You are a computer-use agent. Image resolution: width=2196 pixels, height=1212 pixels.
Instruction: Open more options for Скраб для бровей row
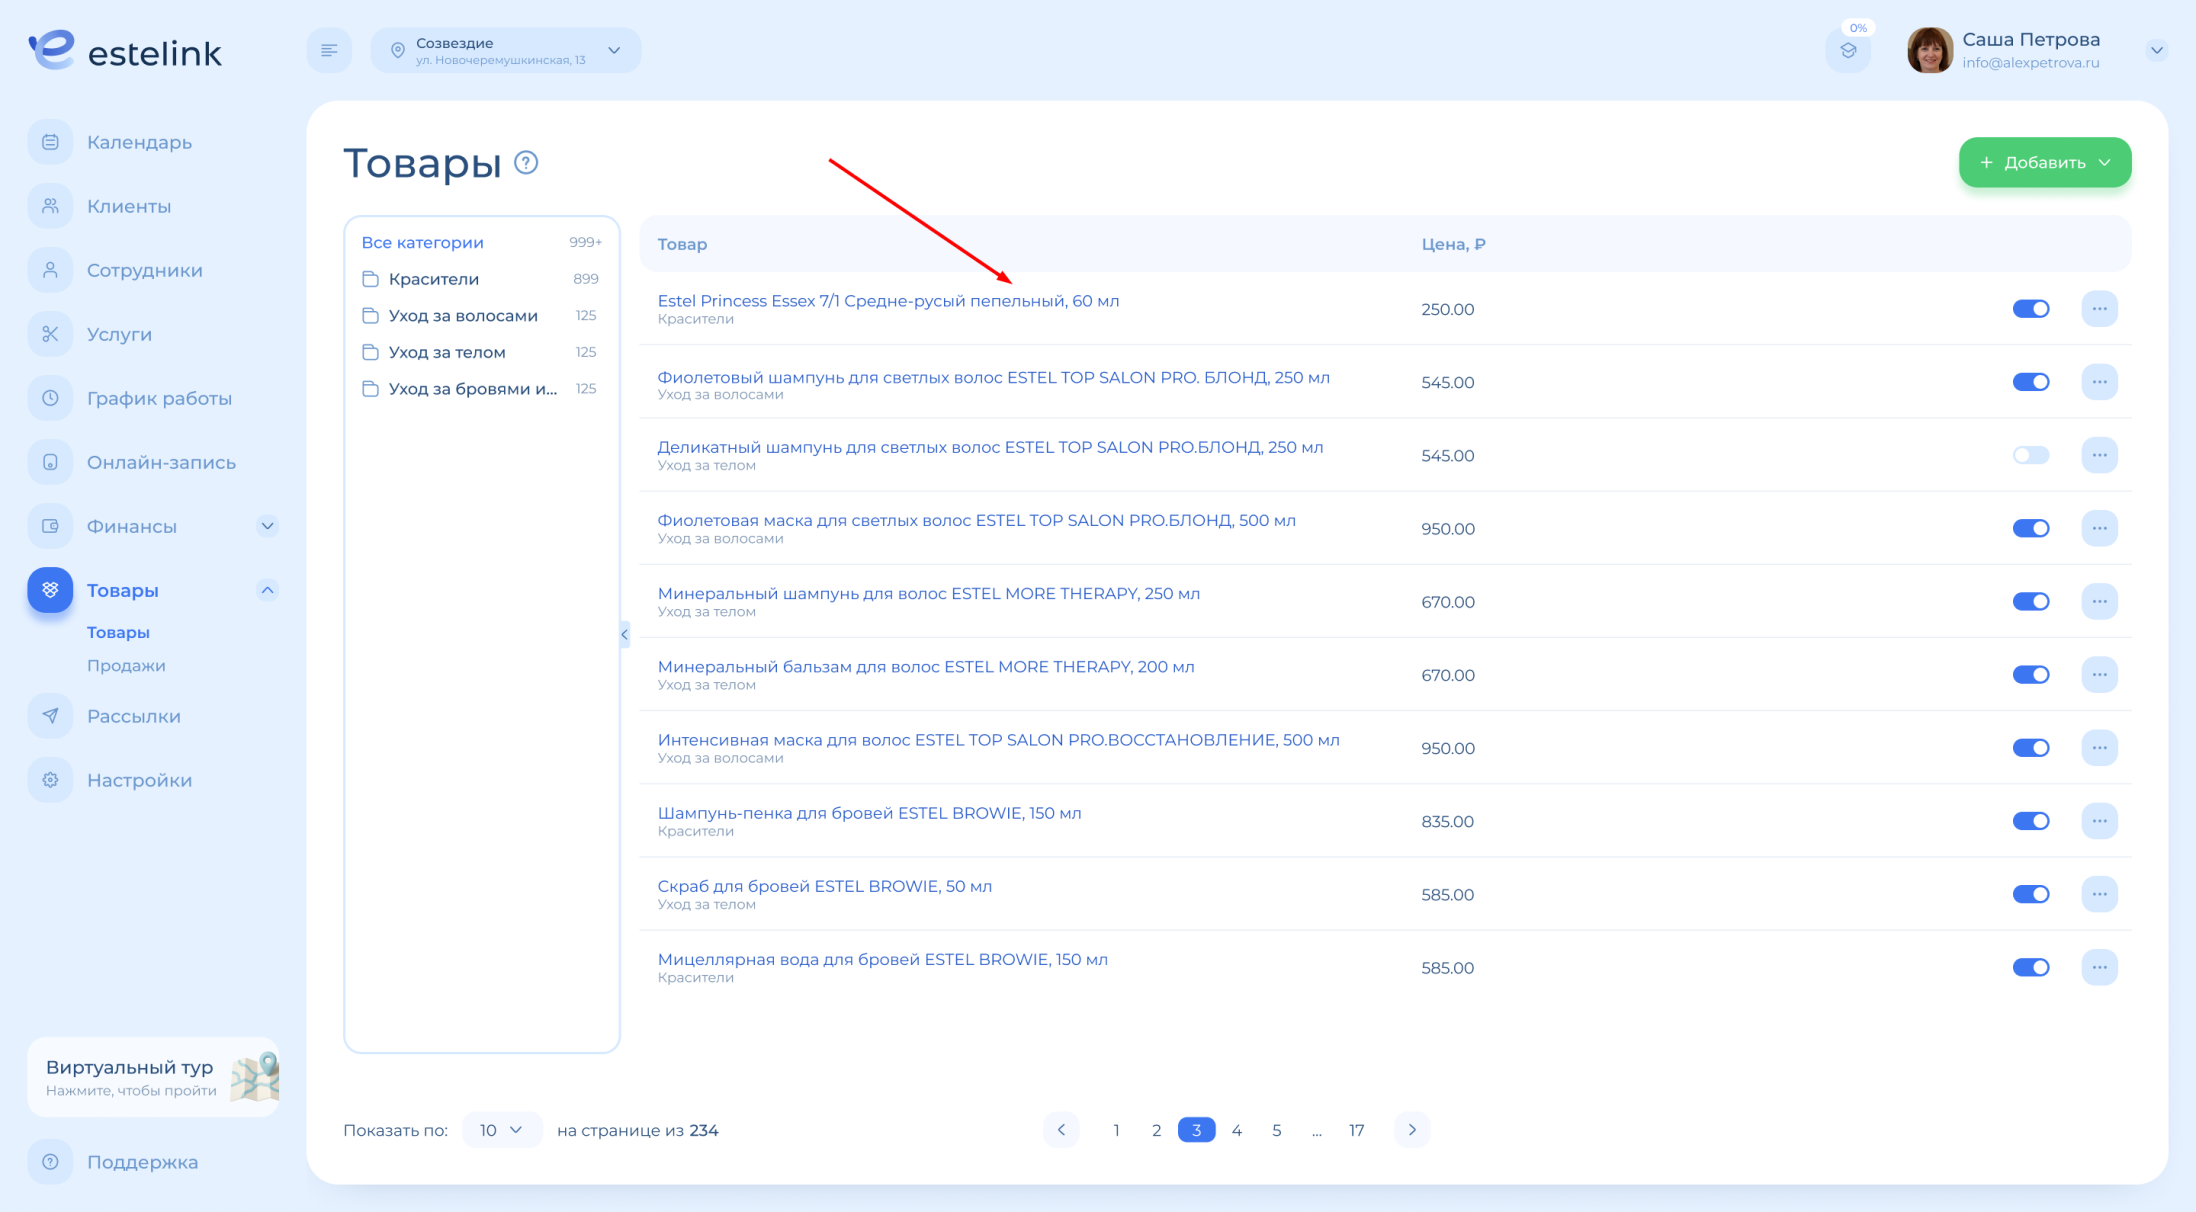pos(2099,894)
